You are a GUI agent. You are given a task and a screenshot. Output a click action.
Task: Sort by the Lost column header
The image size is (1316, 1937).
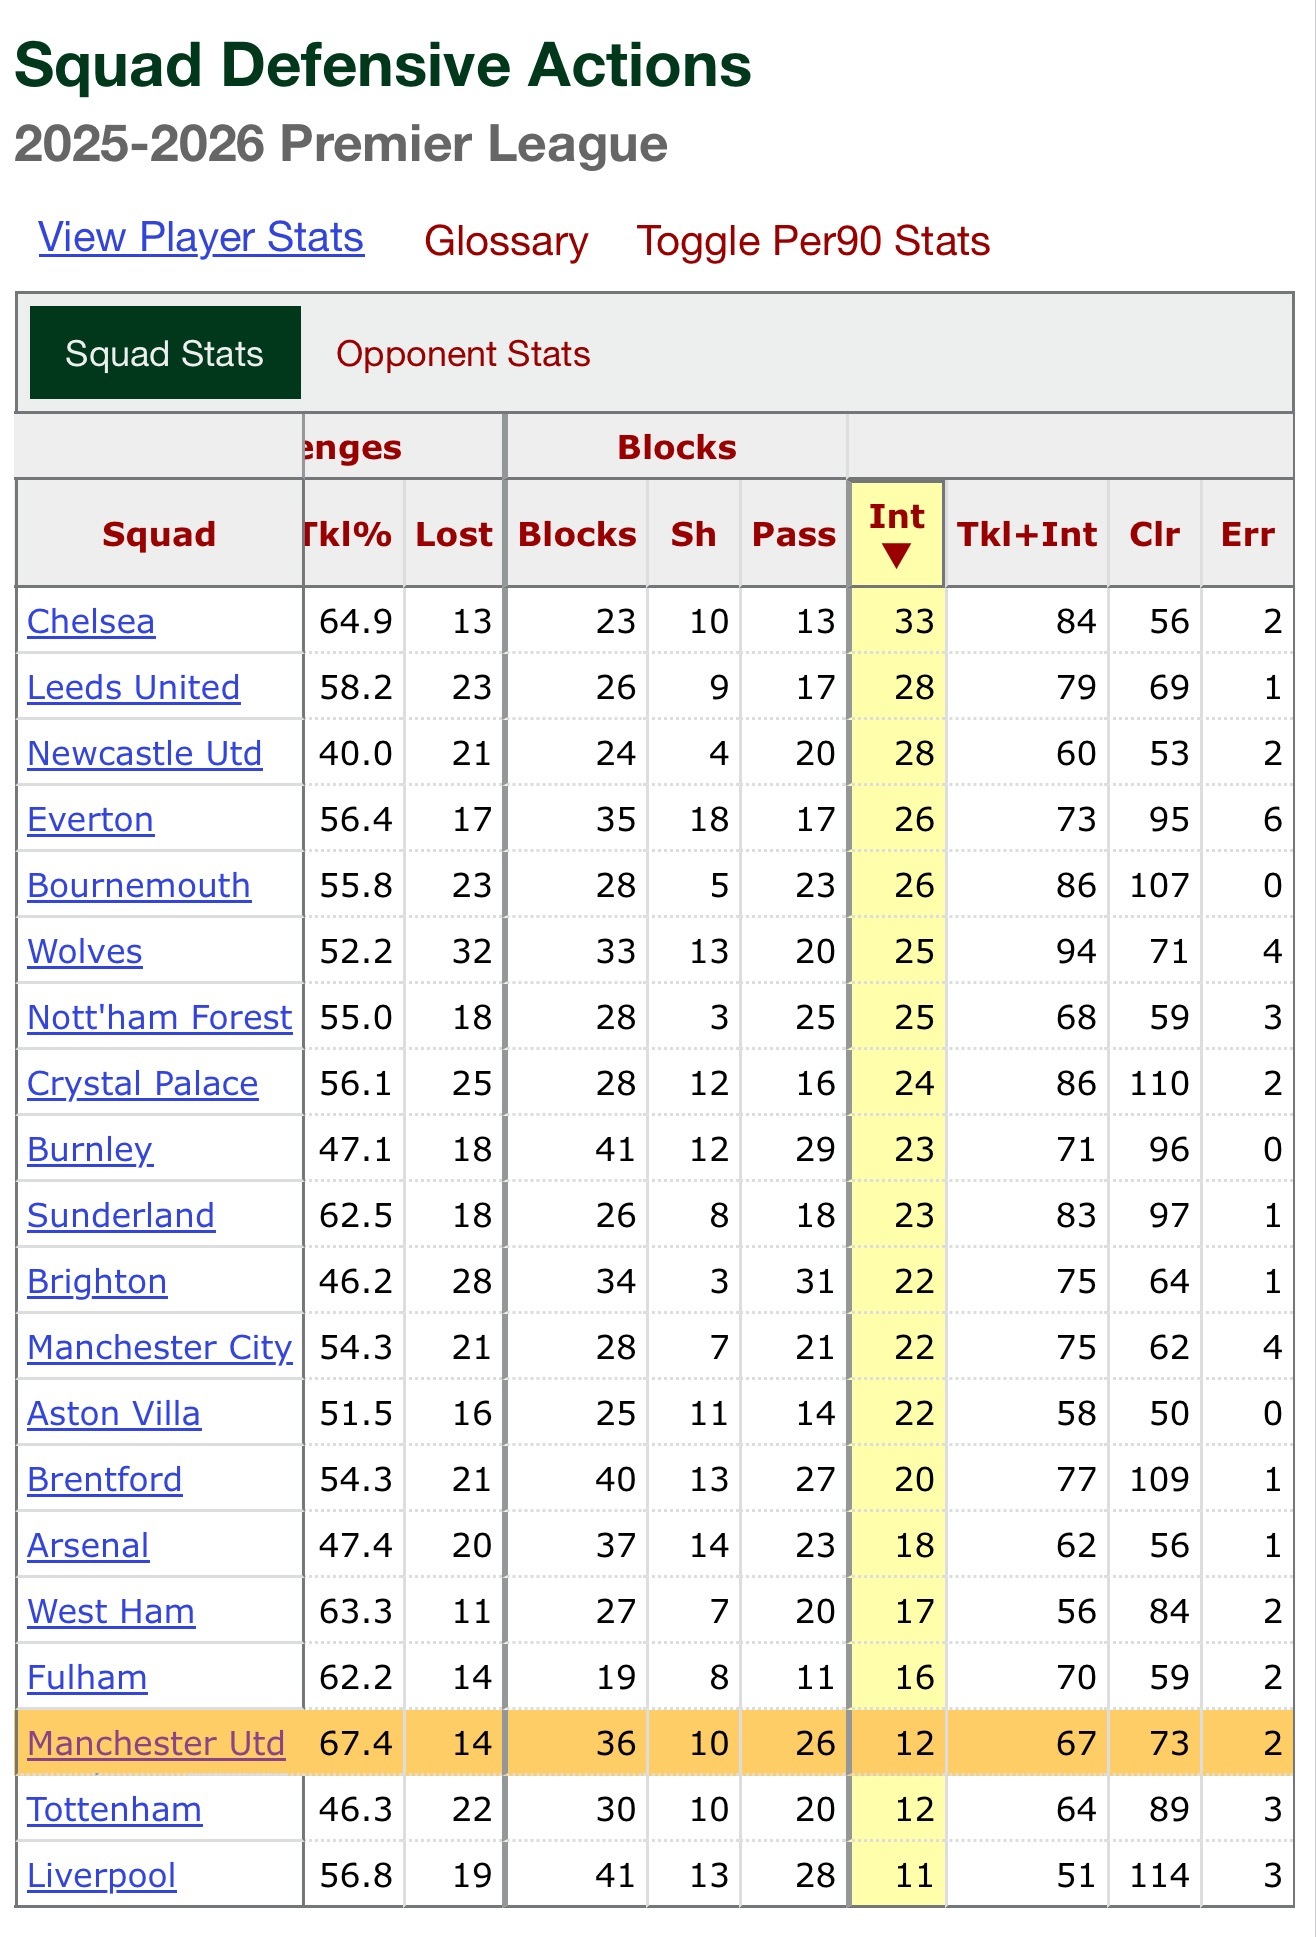point(454,534)
